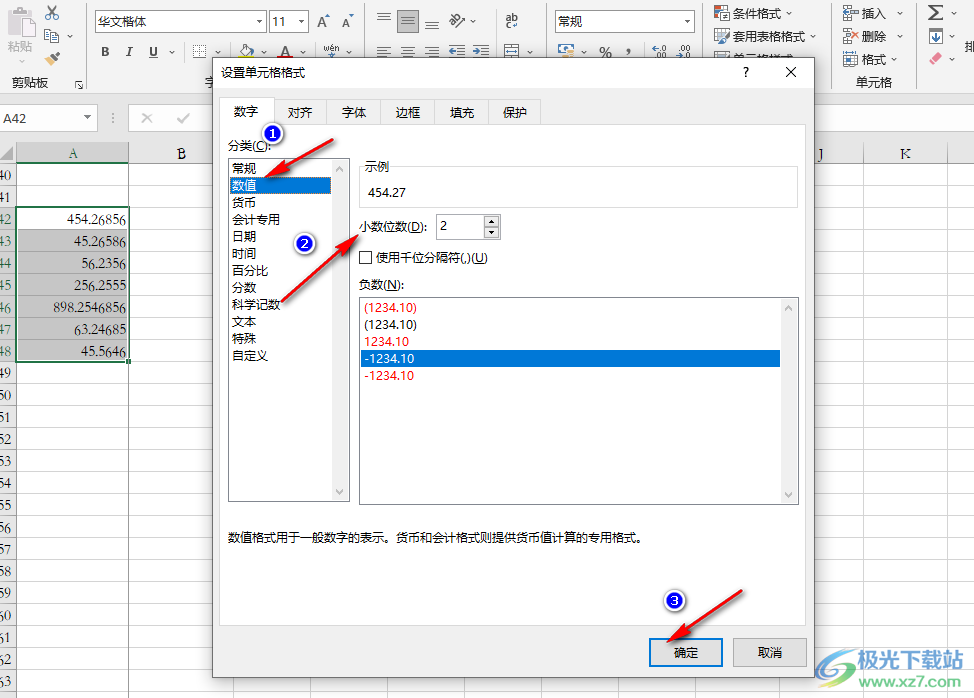
Task: Center text horizontally in ribbon
Action: click(408, 51)
